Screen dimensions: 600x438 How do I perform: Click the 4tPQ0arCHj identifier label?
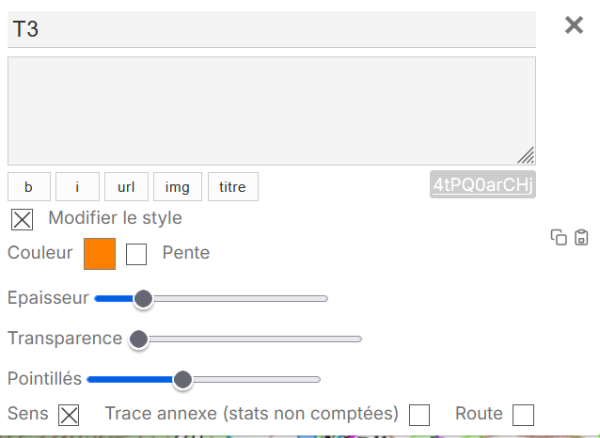[483, 185]
